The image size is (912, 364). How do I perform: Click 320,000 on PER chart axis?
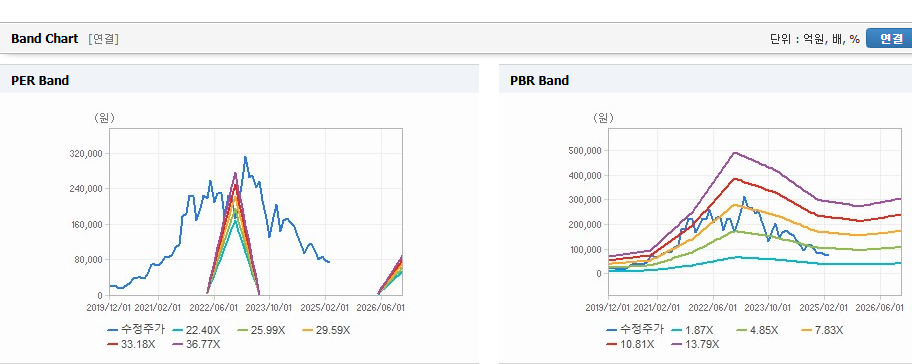pos(86,154)
